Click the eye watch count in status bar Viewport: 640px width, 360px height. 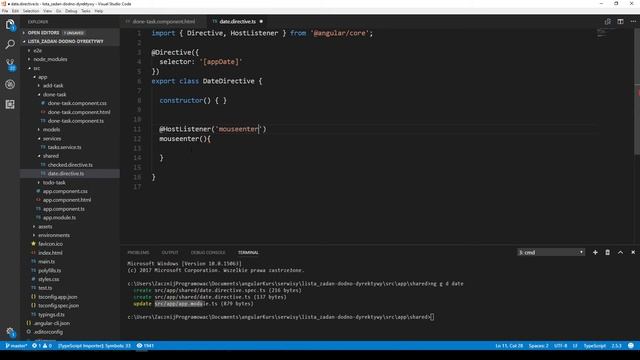coord(145,346)
